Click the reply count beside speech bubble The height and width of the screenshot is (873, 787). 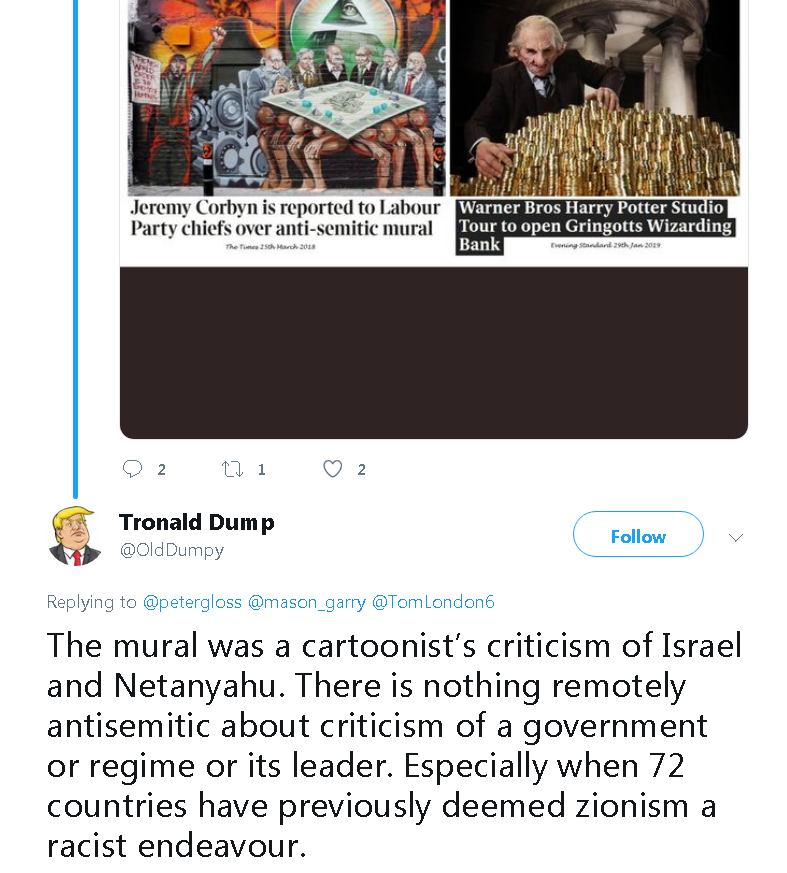(x=162, y=469)
